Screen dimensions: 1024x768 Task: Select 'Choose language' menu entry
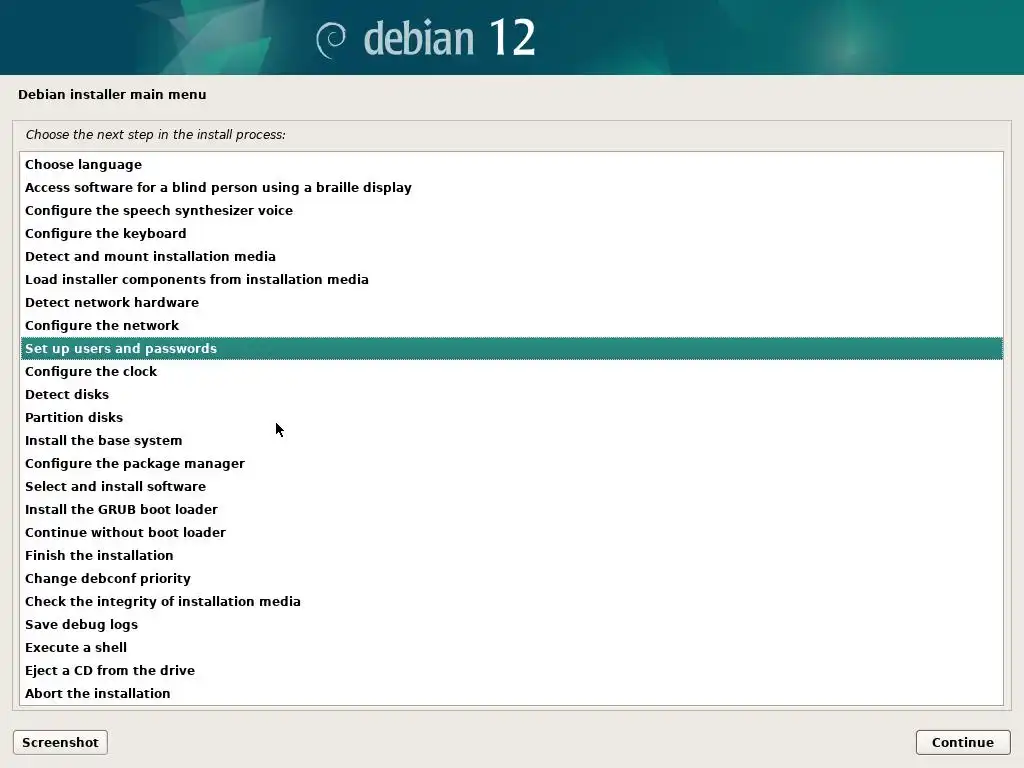click(x=511, y=165)
